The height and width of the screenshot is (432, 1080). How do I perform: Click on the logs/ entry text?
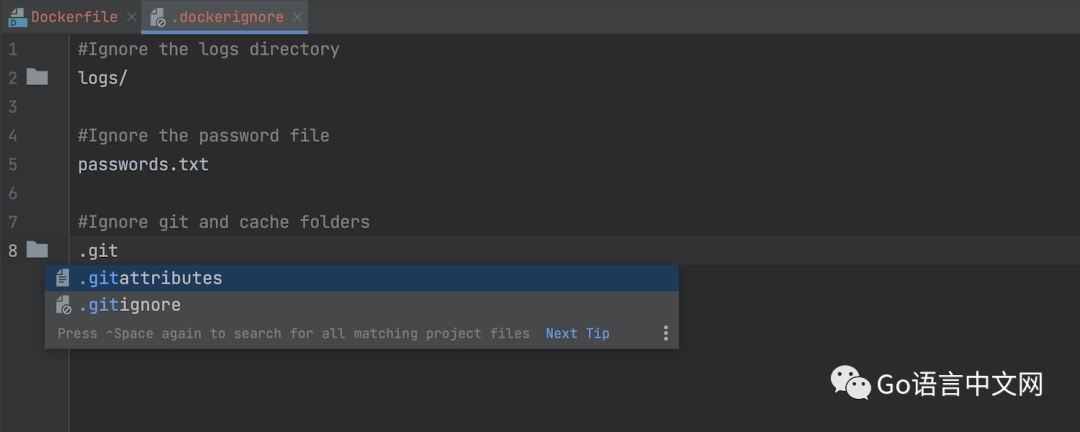click(102, 78)
